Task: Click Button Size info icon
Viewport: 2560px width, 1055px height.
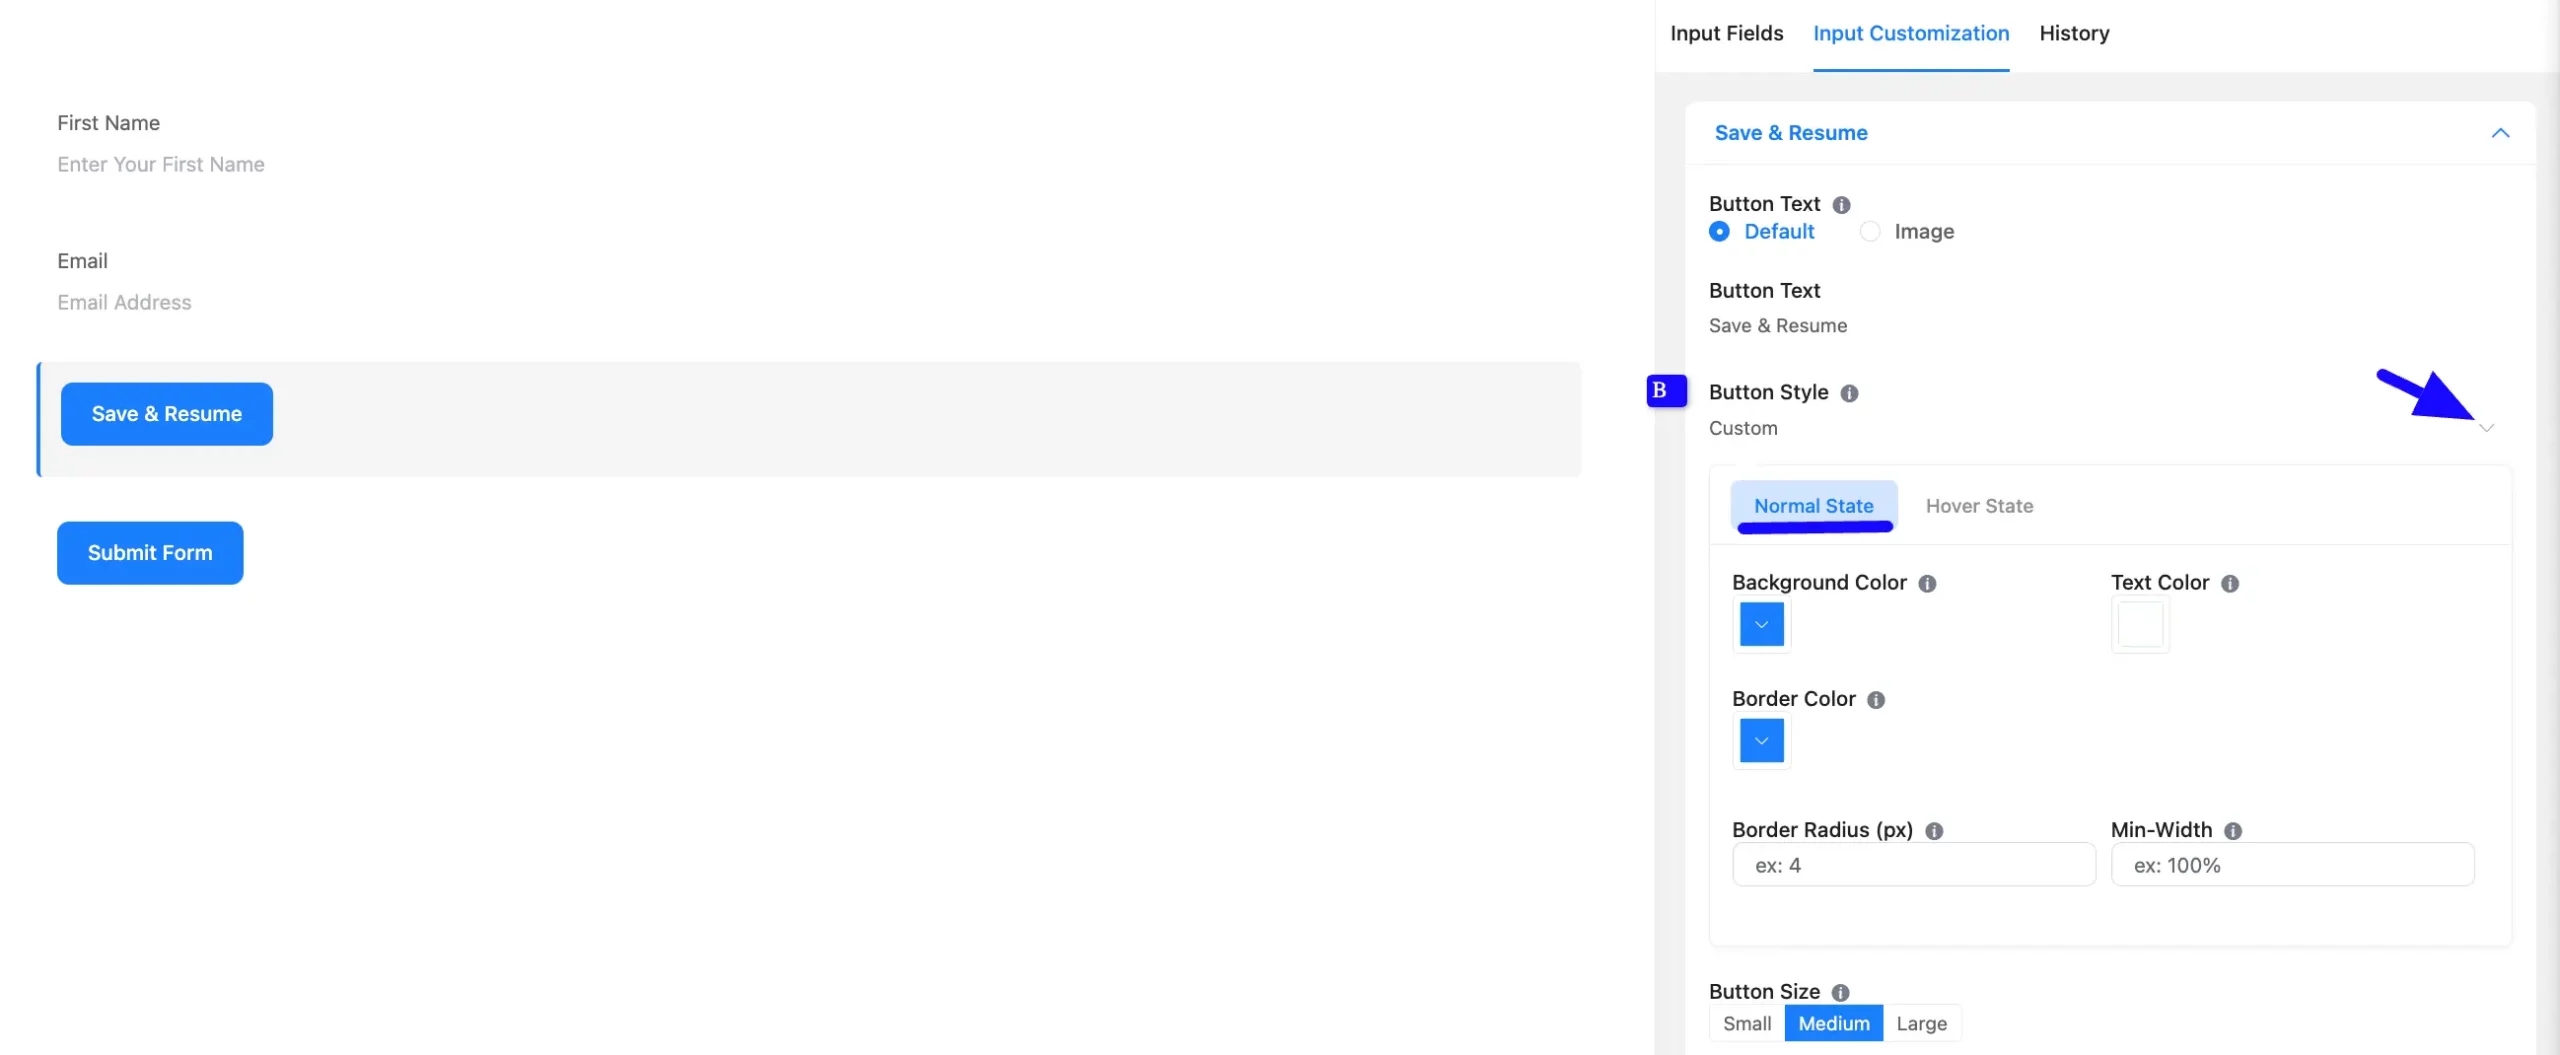Action: (x=1840, y=992)
